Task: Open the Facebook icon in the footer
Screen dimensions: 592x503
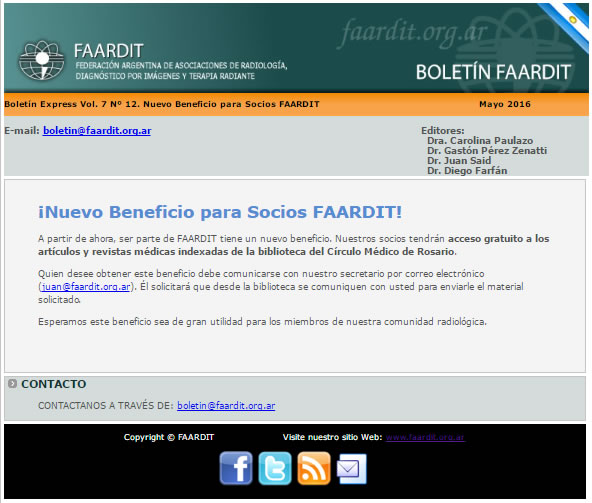Action: (x=236, y=468)
